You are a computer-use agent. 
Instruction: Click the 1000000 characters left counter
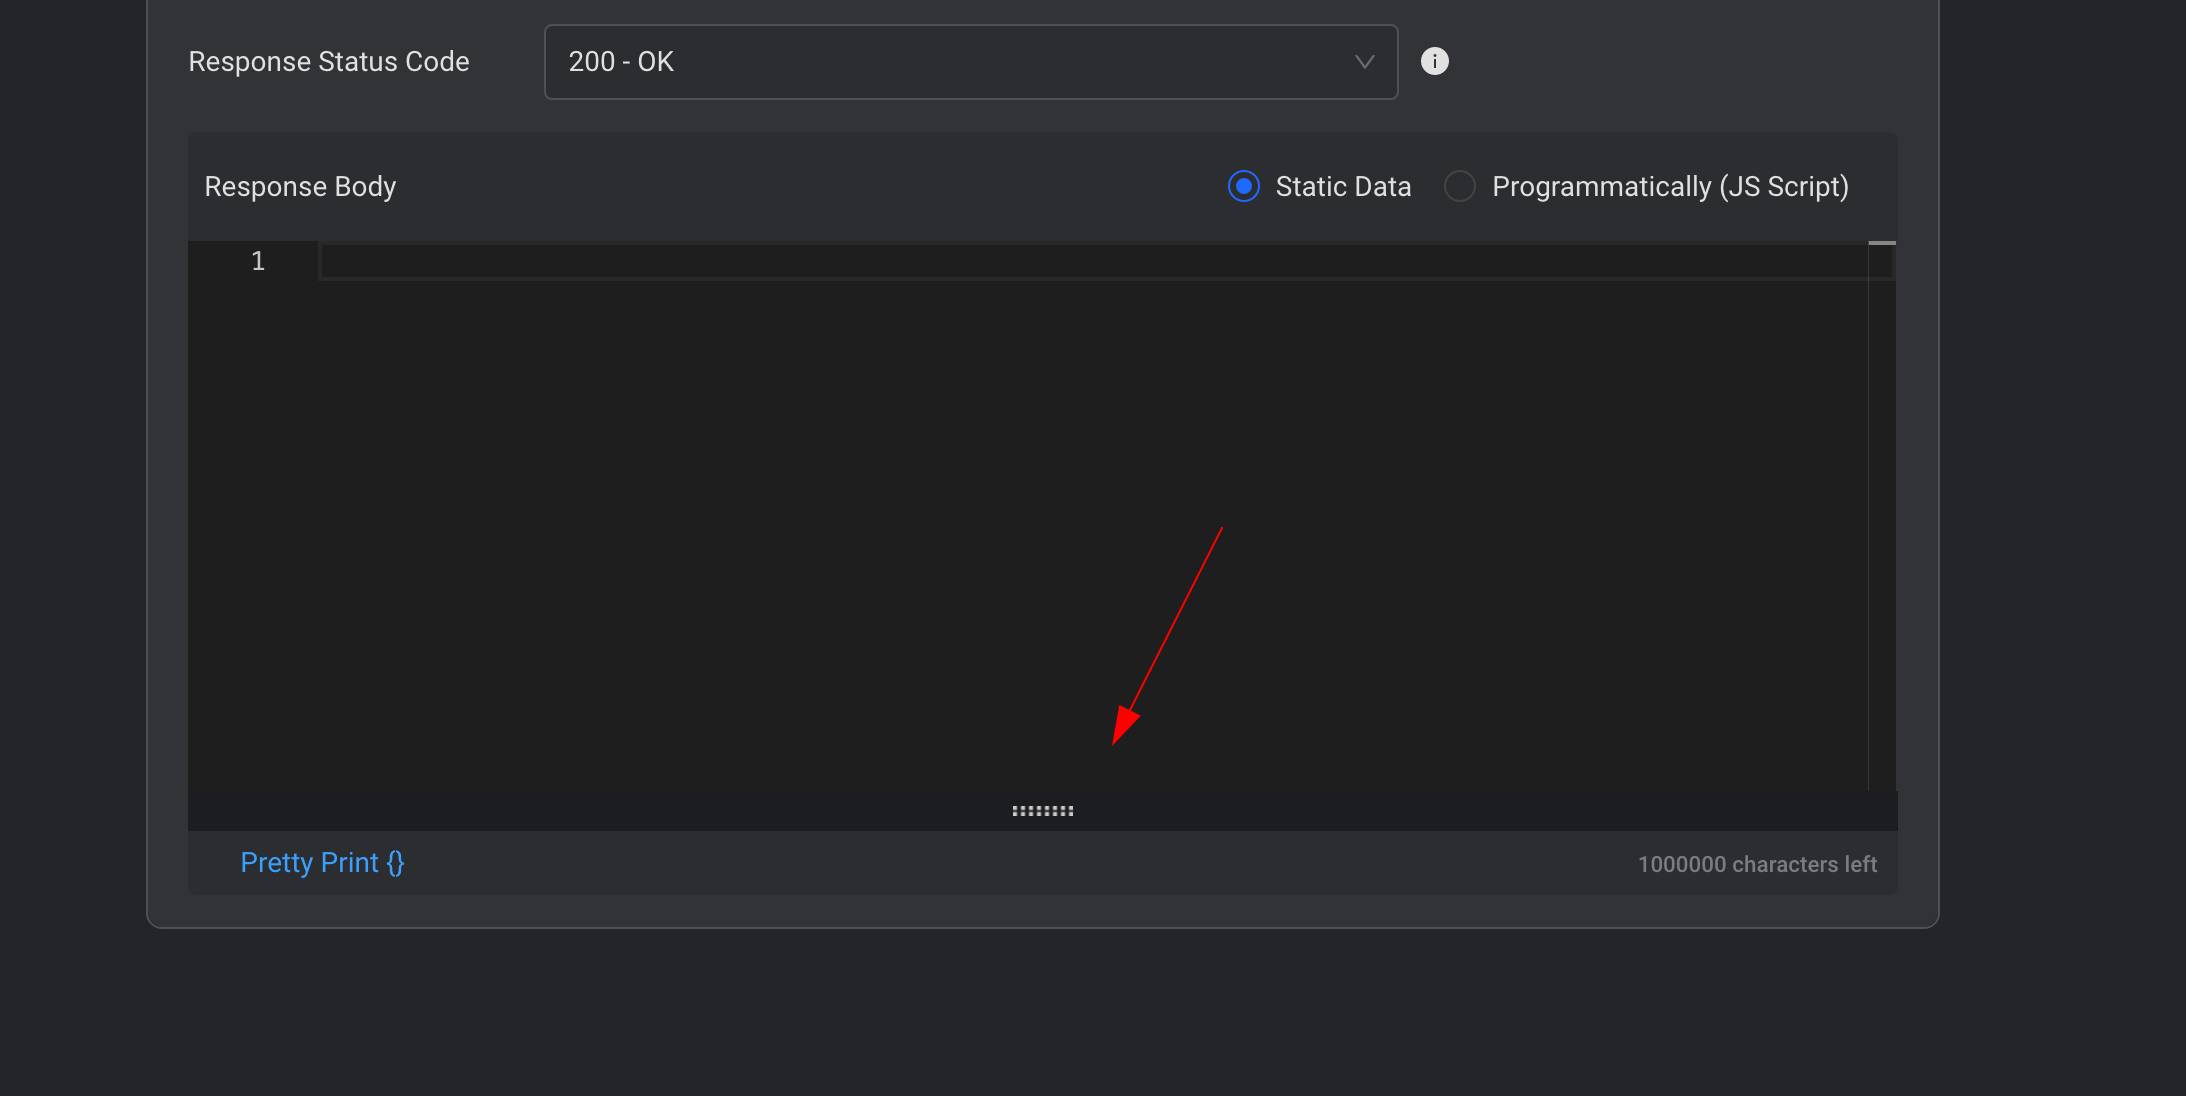pos(1757,864)
